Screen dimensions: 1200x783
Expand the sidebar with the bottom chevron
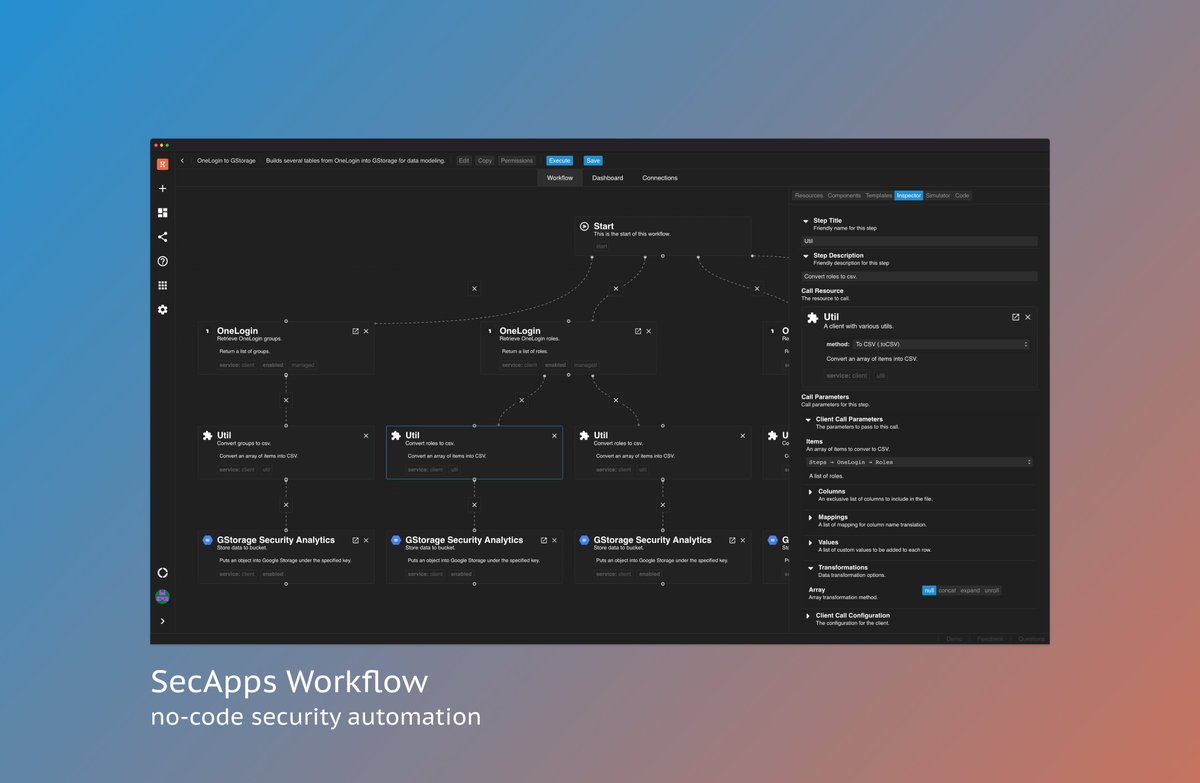163,621
